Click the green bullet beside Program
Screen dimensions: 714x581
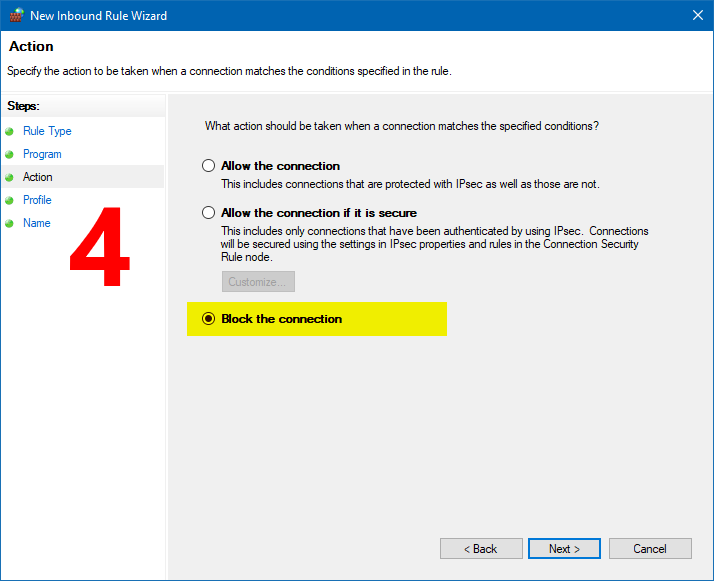click(9, 154)
